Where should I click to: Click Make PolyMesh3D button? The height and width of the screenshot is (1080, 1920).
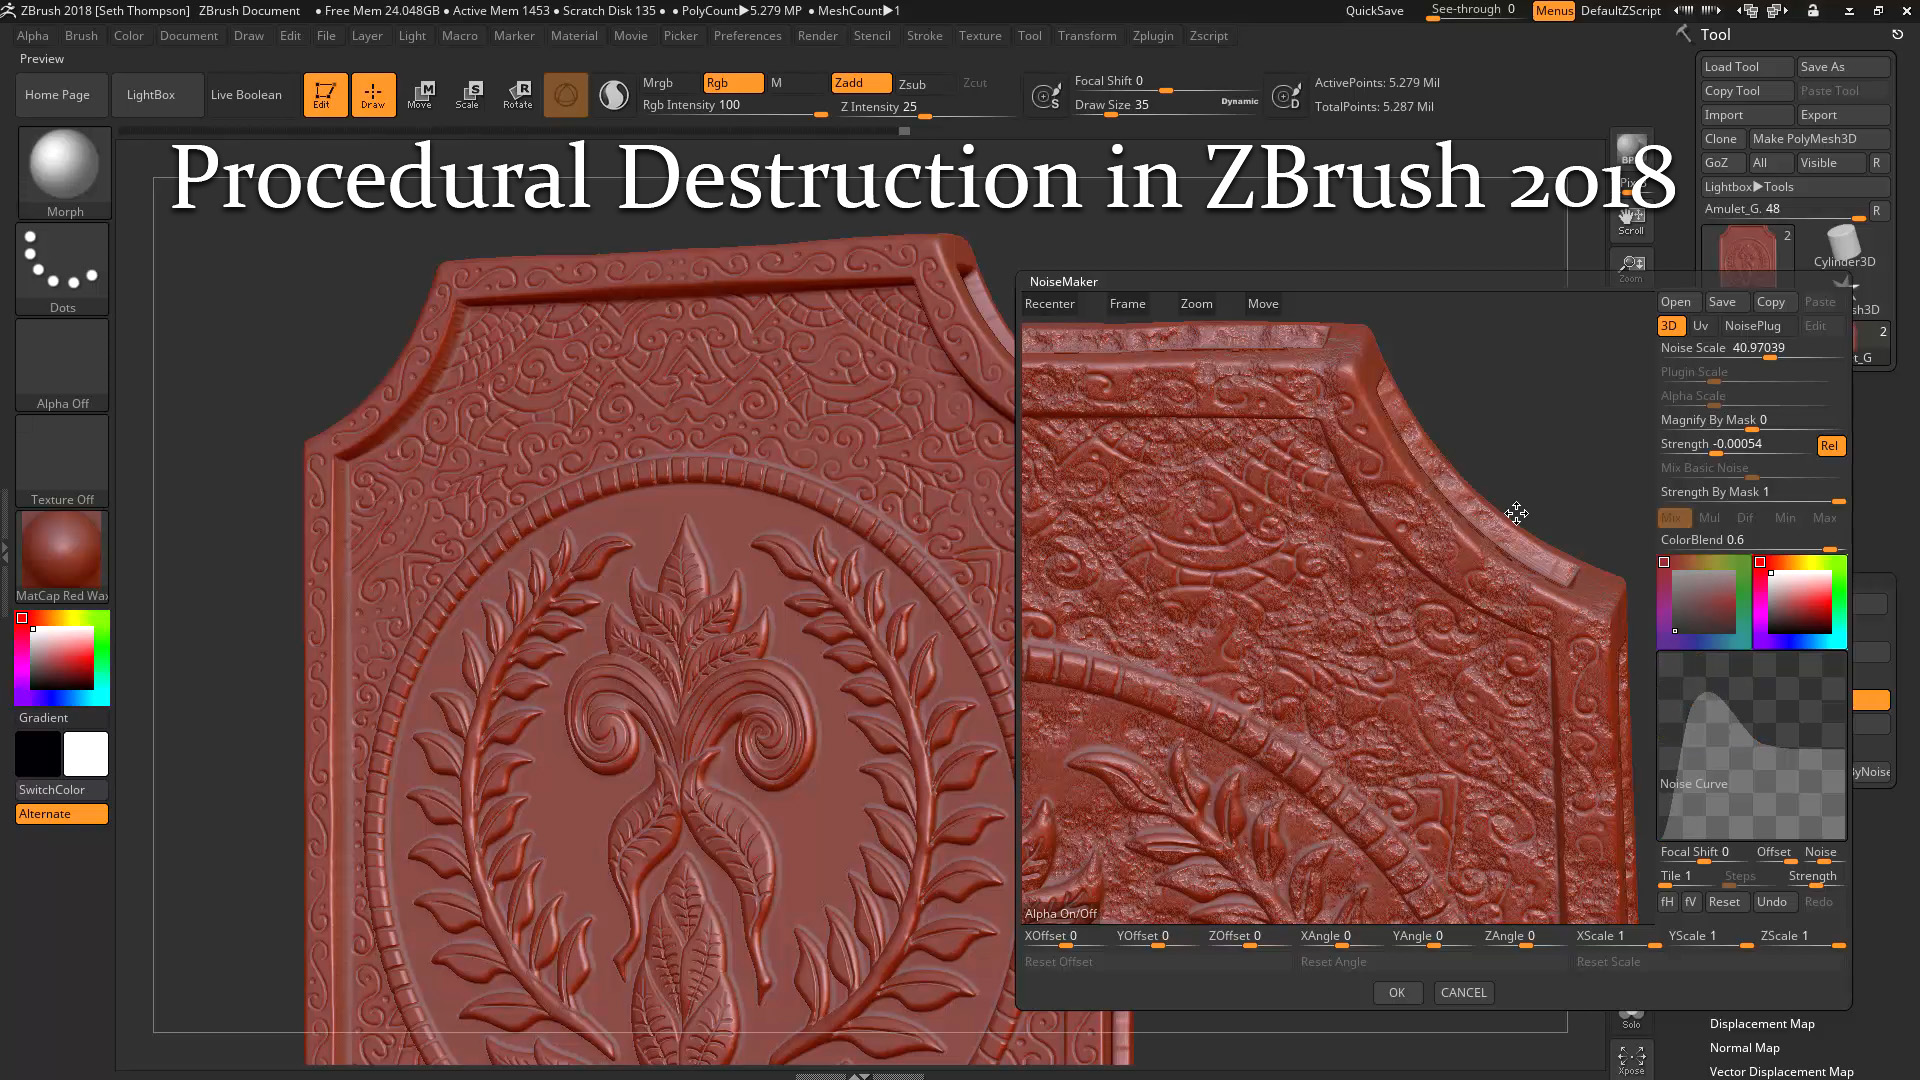tap(1819, 139)
